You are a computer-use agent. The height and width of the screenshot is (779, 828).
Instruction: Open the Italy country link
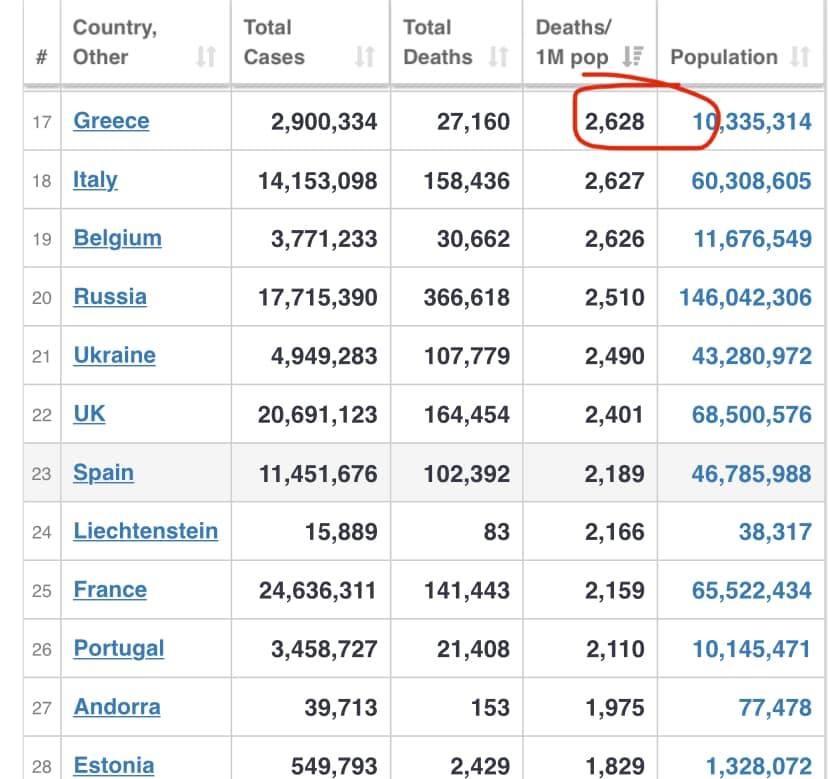[x=95, y=180]
